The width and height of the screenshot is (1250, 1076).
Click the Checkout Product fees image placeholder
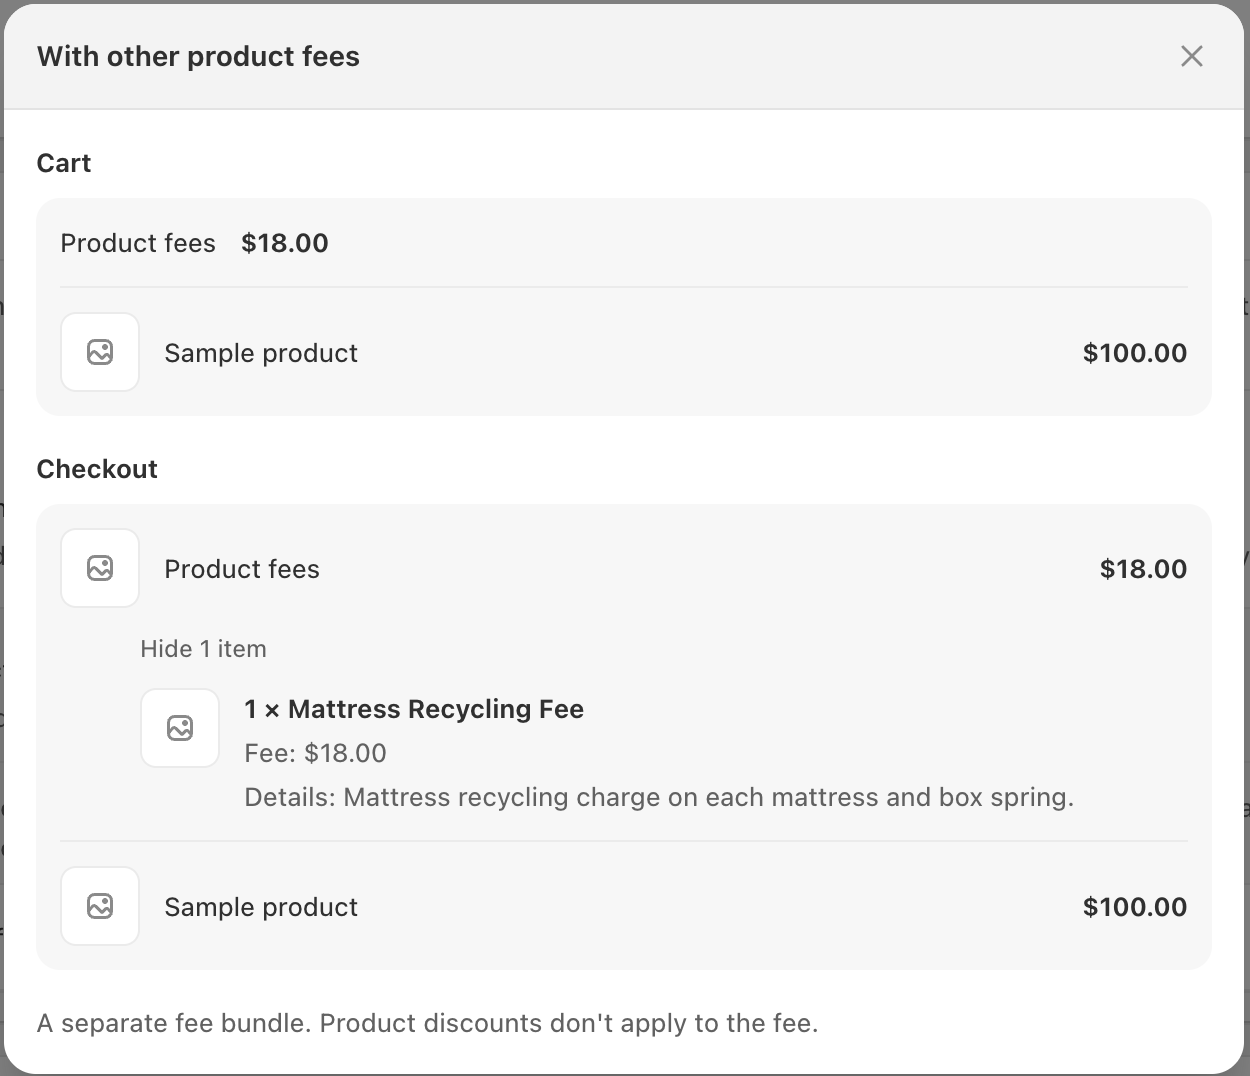point(100,568)
